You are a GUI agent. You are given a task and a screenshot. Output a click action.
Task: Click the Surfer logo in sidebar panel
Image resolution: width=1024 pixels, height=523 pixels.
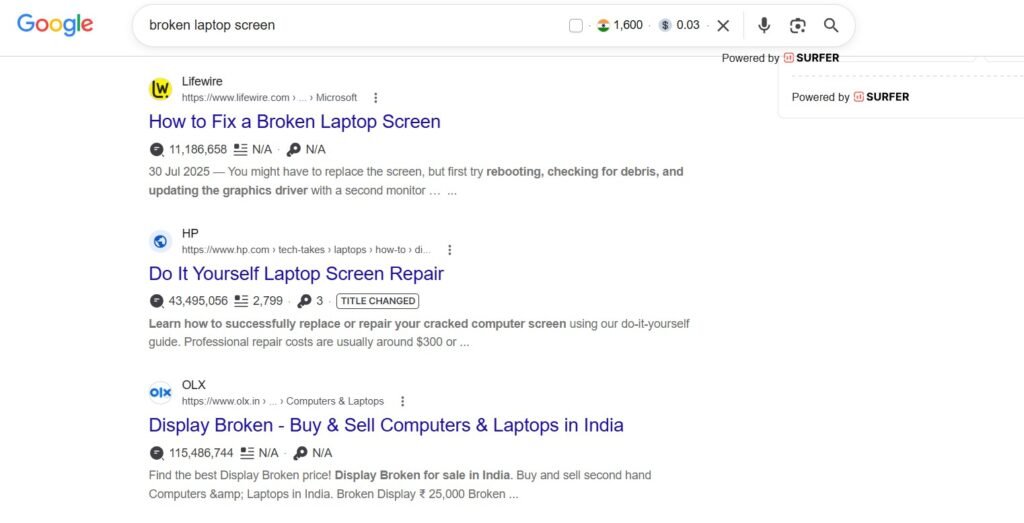click(881, 97)
